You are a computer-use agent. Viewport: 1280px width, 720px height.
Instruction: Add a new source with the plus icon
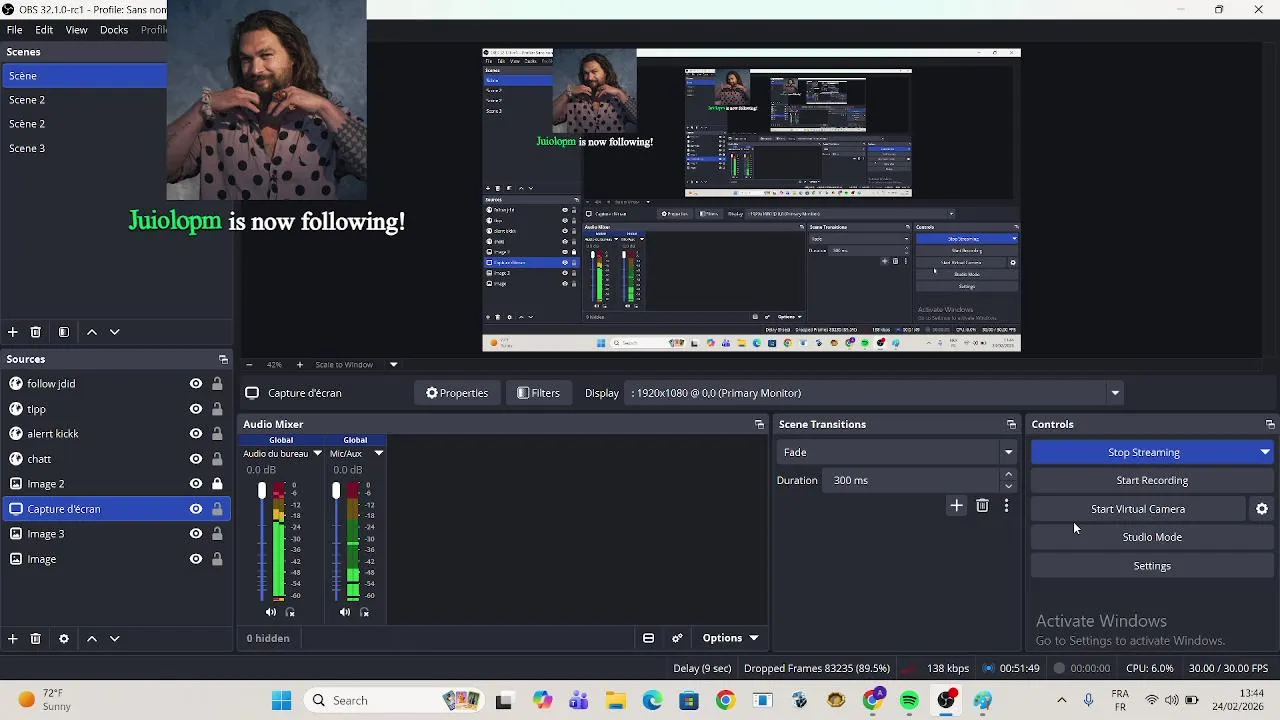coord(12,638)
